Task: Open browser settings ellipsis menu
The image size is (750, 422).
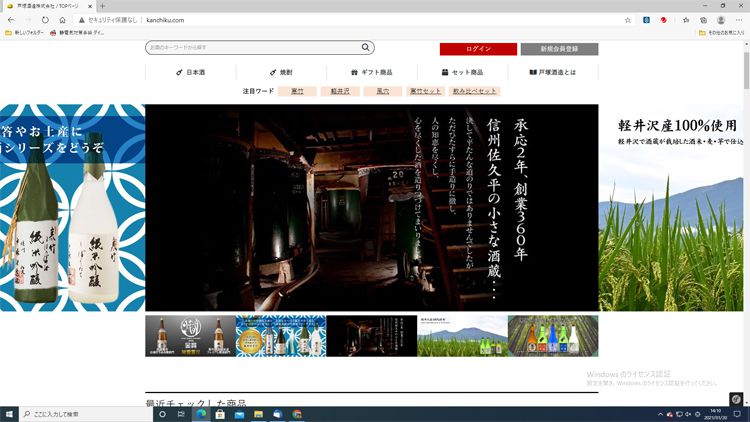Action: [739, 20]
